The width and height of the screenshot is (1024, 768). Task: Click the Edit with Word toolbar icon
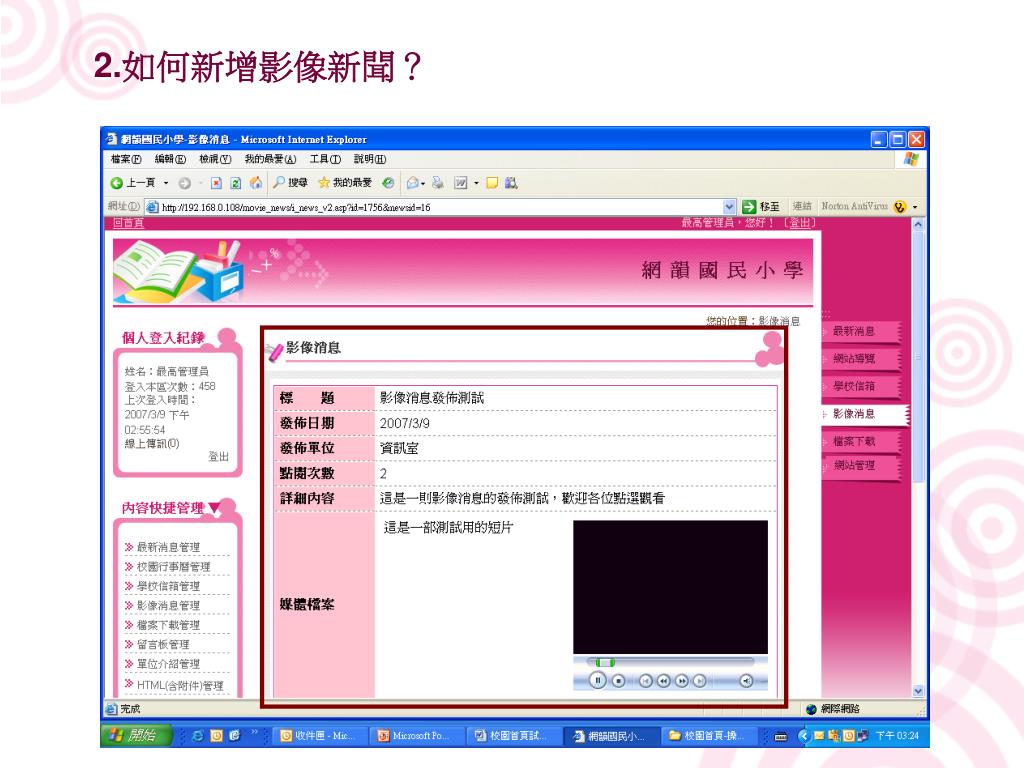click(461, 183)
